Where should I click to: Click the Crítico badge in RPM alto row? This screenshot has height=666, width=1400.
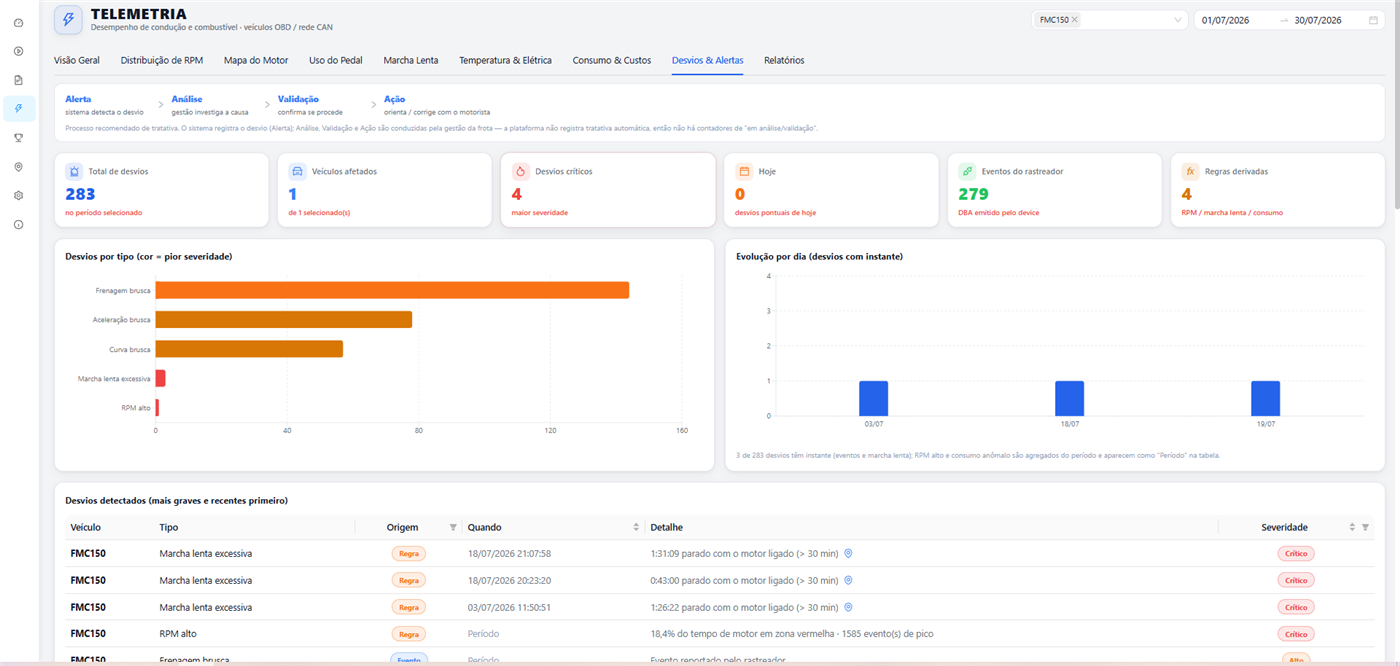(x=1296, y=634)
